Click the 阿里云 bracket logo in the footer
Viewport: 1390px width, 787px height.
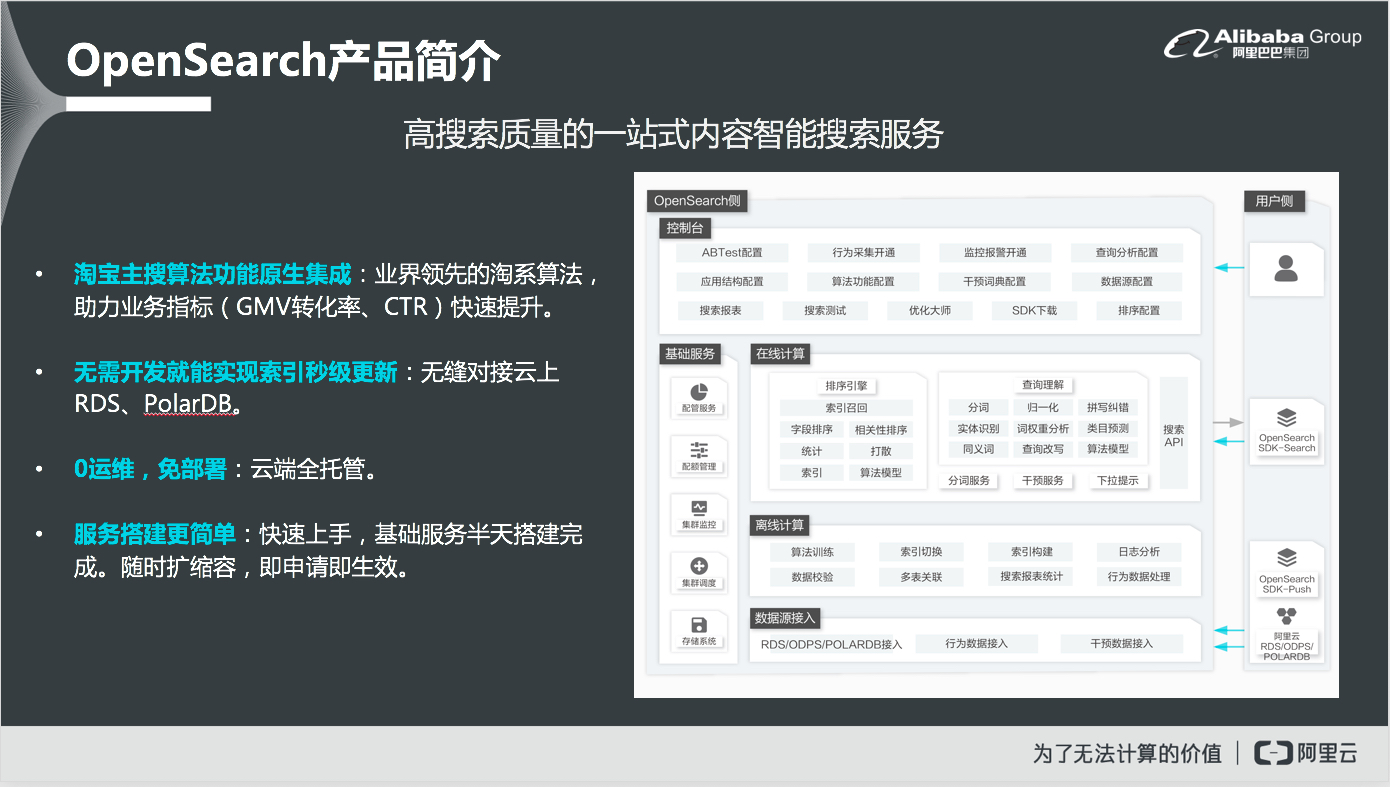(x=1305, y=753)
